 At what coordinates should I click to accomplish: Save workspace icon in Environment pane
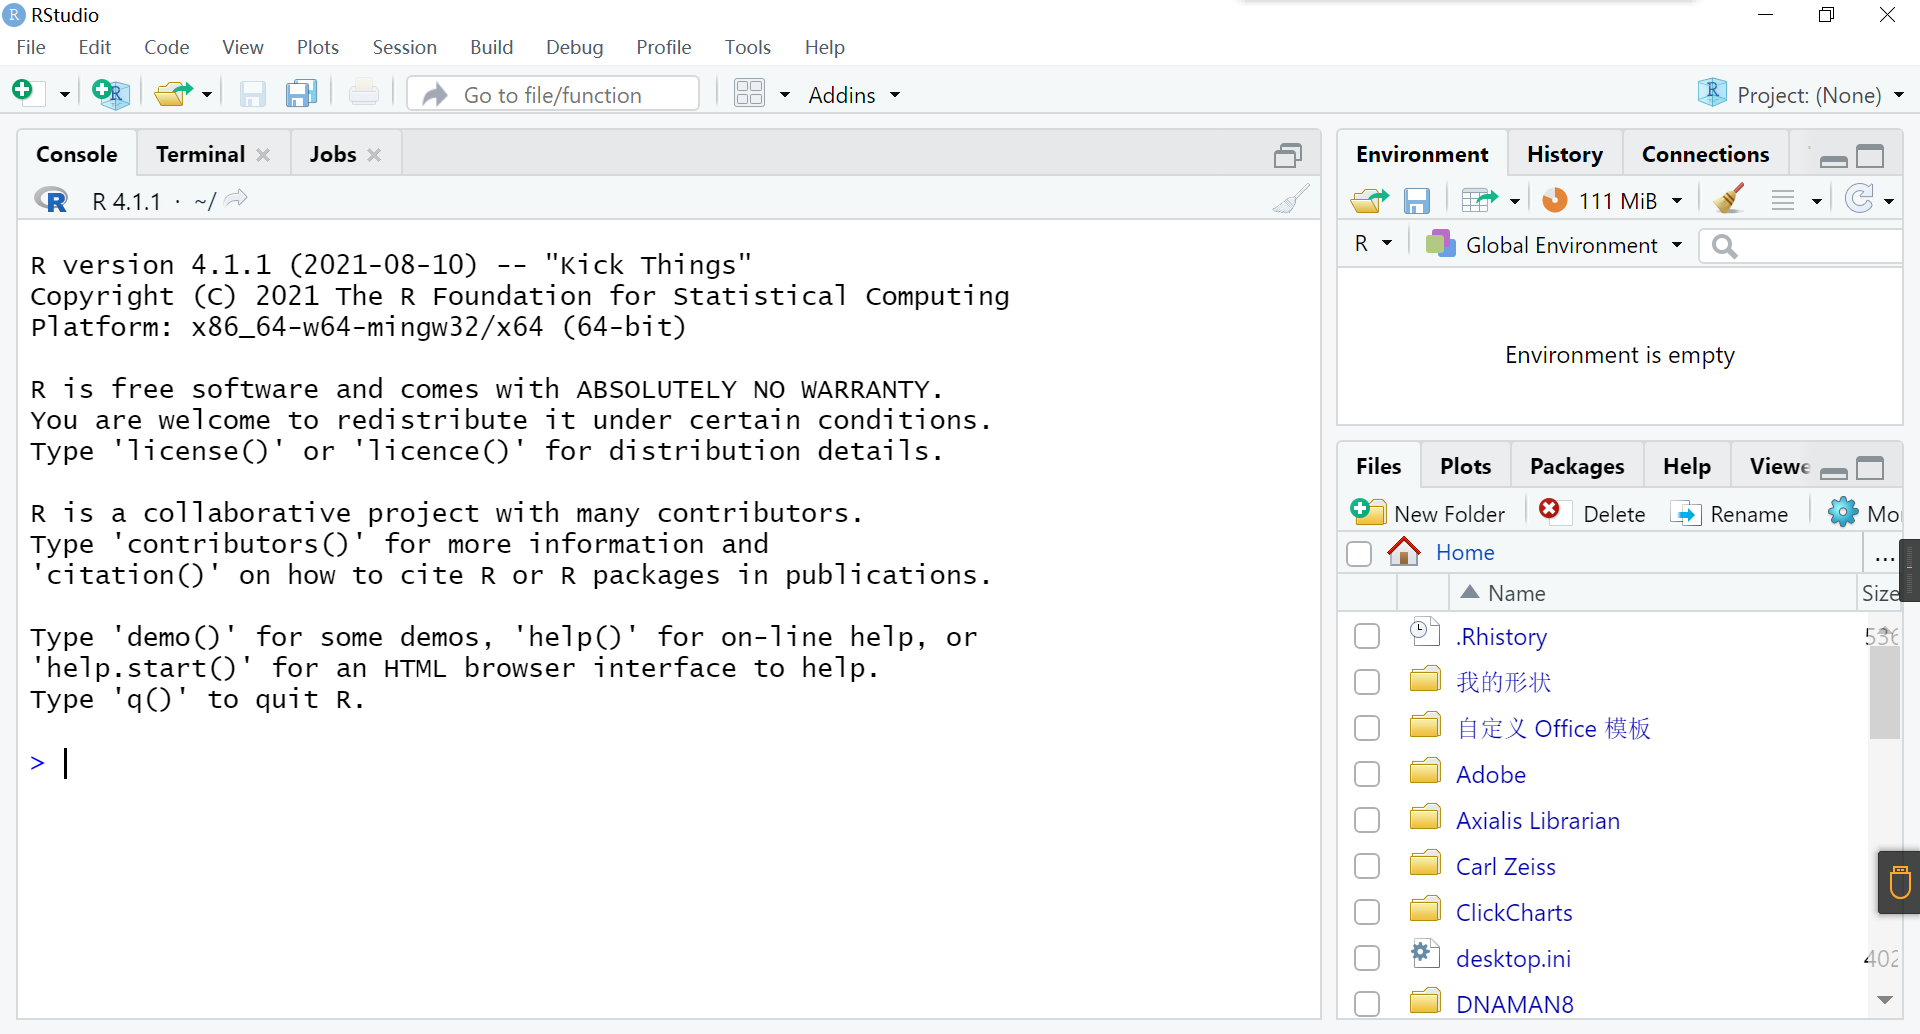(1417, 201)
